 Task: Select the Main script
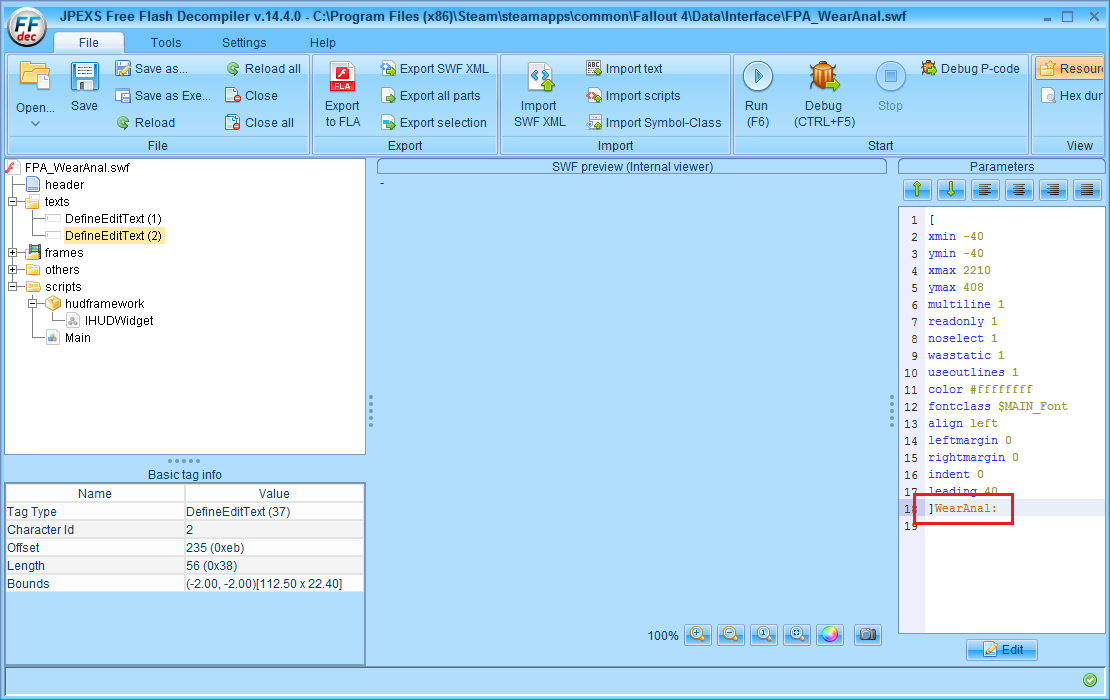coord(78,338)
